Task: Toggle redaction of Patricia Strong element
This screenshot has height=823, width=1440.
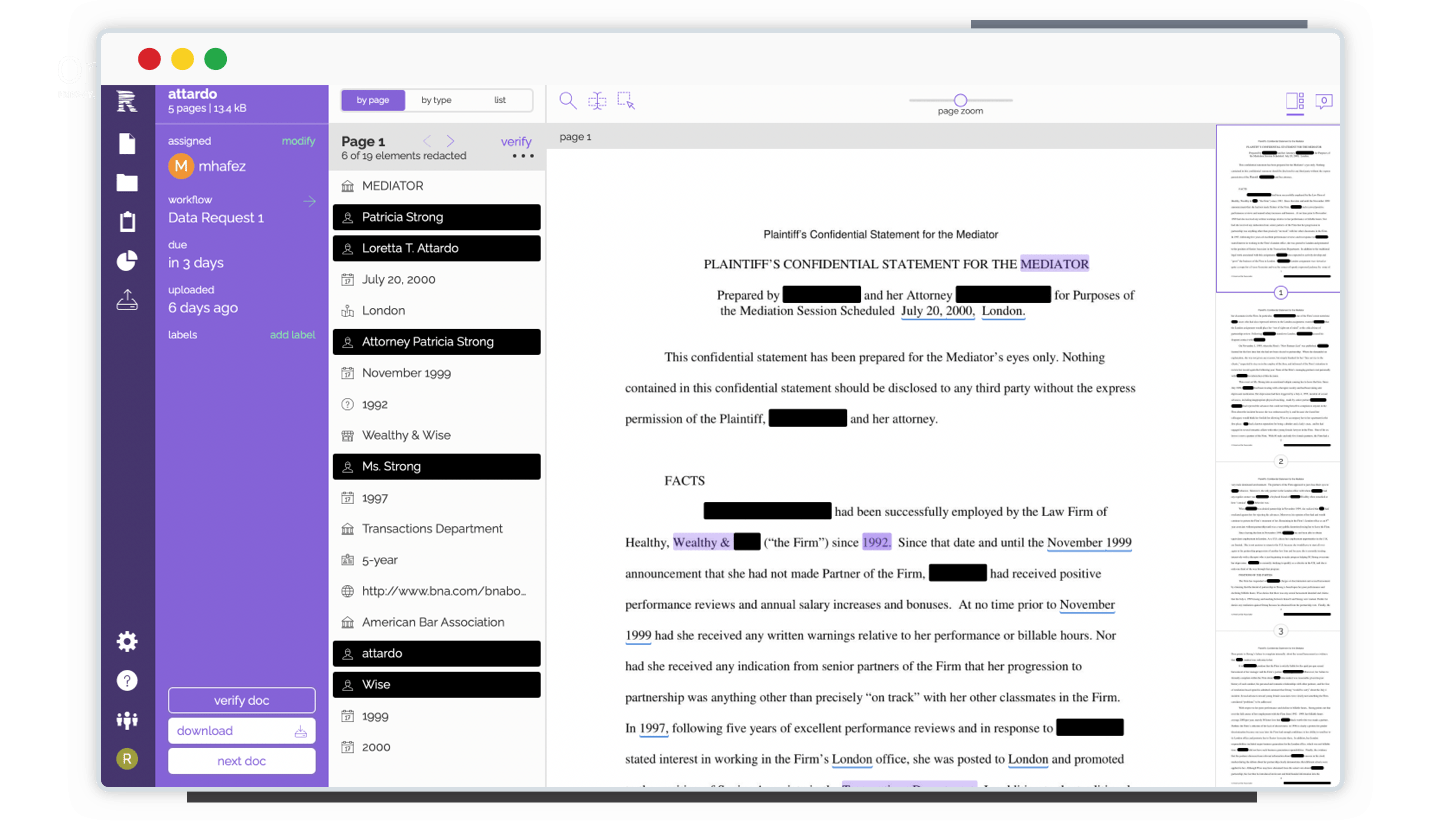Action: [x=437, y=217]
